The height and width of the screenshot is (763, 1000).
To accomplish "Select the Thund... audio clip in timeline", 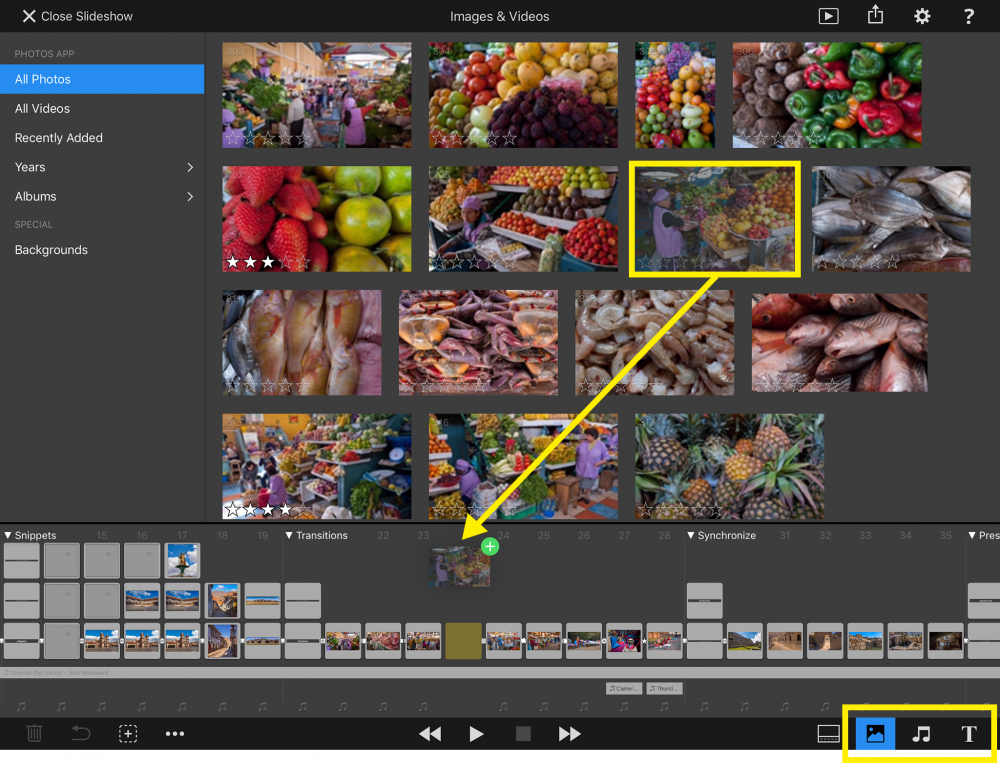I will coord(665,688).
